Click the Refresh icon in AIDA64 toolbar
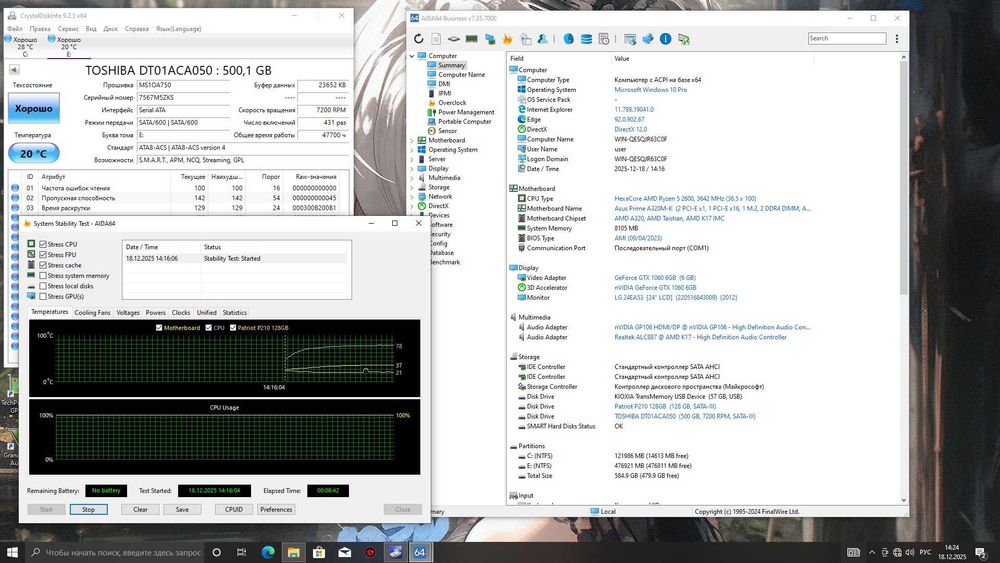The image size is (1000, 563). tap(418, 39)
